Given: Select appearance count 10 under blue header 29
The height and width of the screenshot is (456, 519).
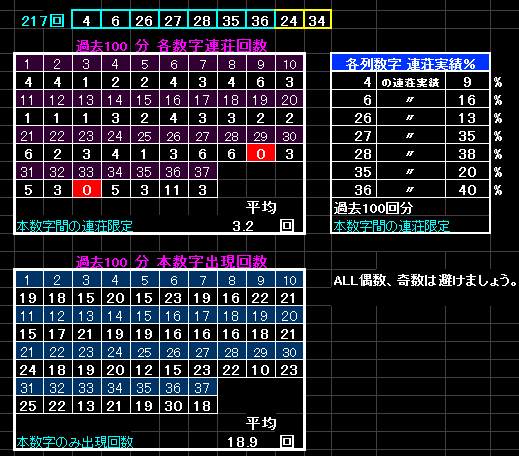Looking at the screenshot, I should [x=261, y=370].
